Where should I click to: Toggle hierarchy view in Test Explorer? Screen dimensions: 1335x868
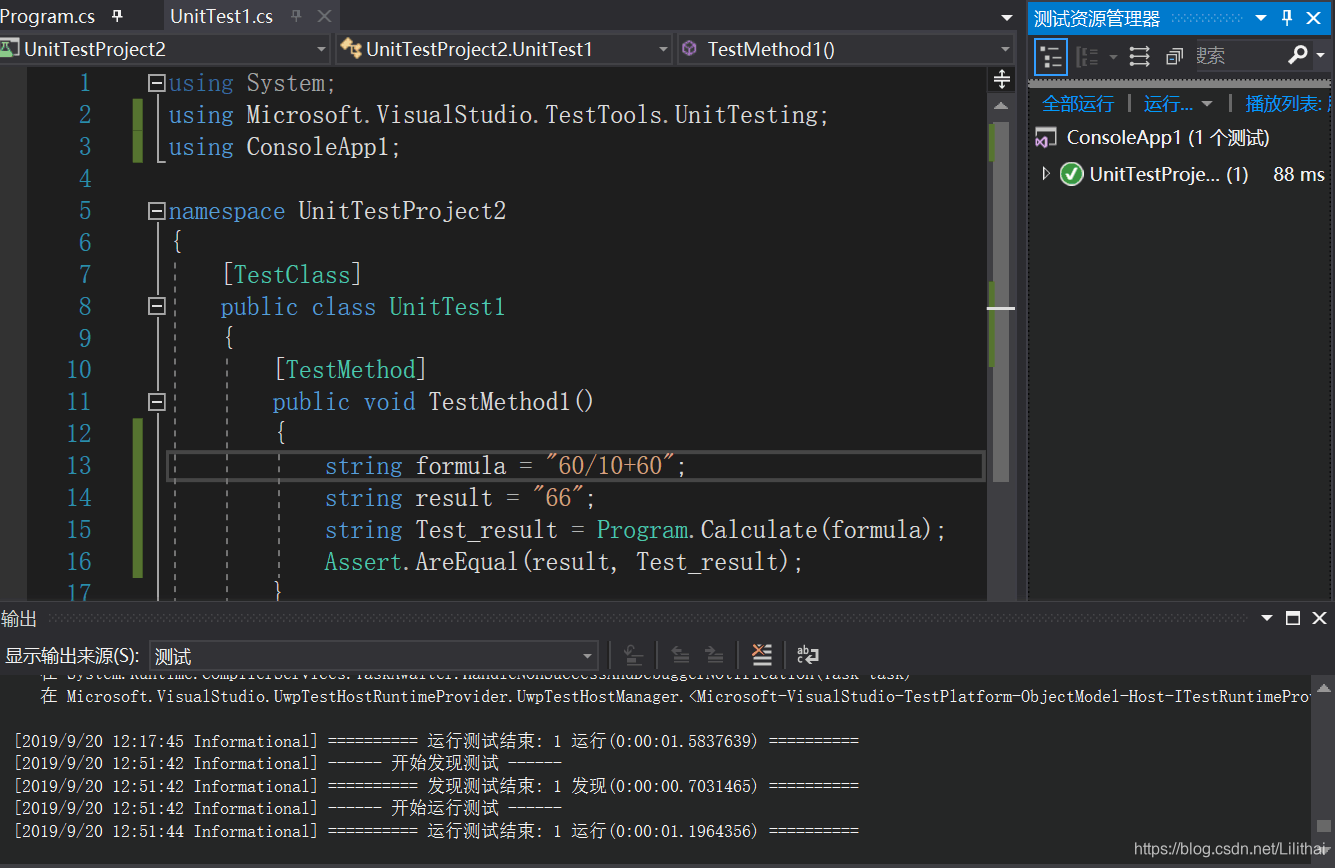[x=1050, y=56]
